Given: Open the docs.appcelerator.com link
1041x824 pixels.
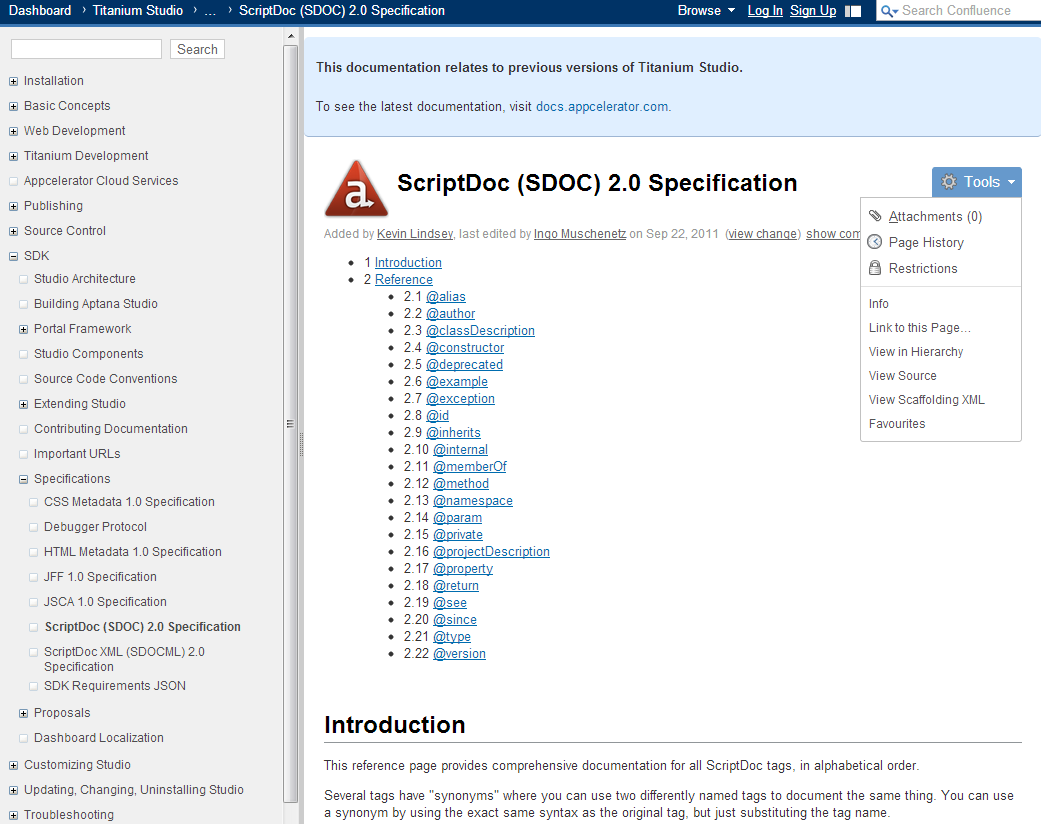Looking at the screenshot, I should click(601, 106).
